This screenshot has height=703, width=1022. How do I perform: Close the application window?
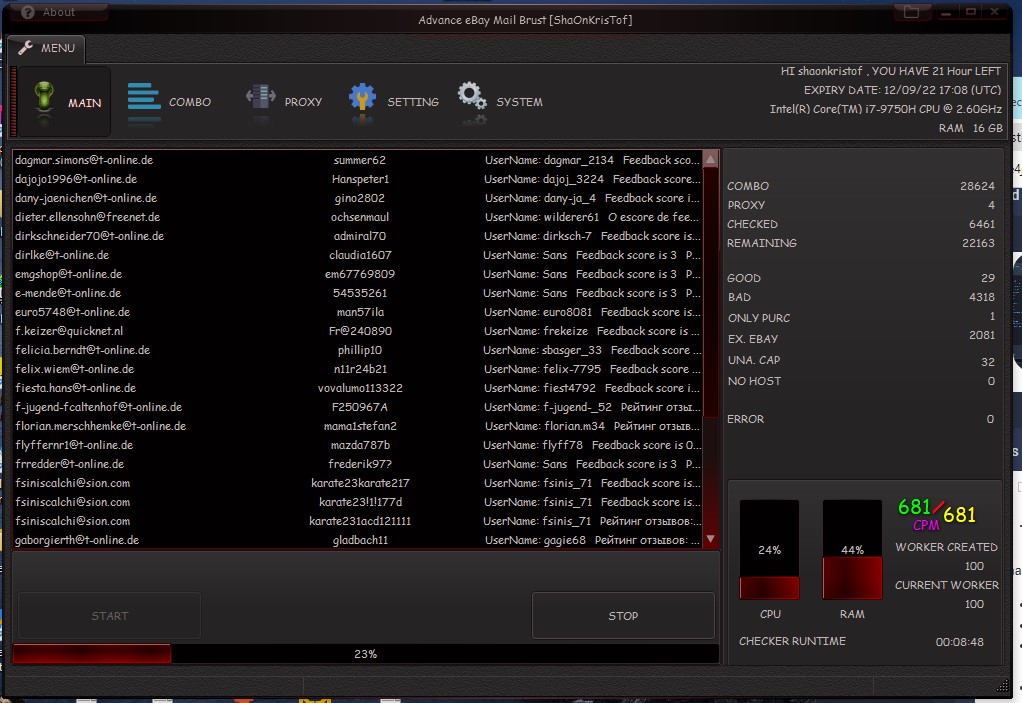click(995, 12)
